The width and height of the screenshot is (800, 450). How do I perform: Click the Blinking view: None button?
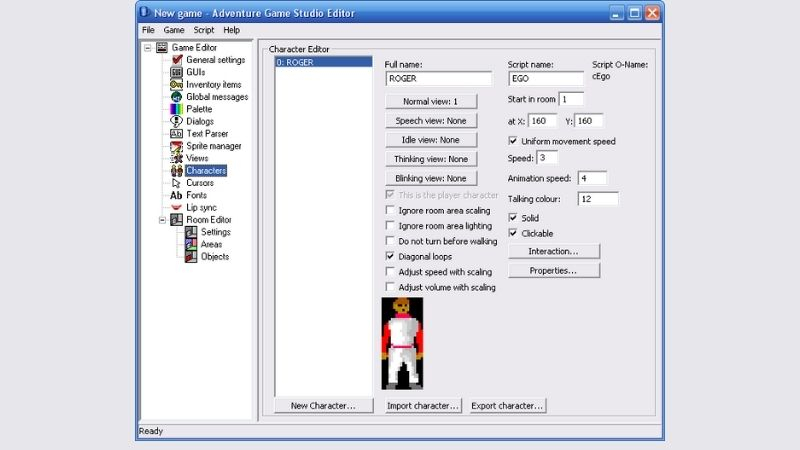[x=431, y=178]
